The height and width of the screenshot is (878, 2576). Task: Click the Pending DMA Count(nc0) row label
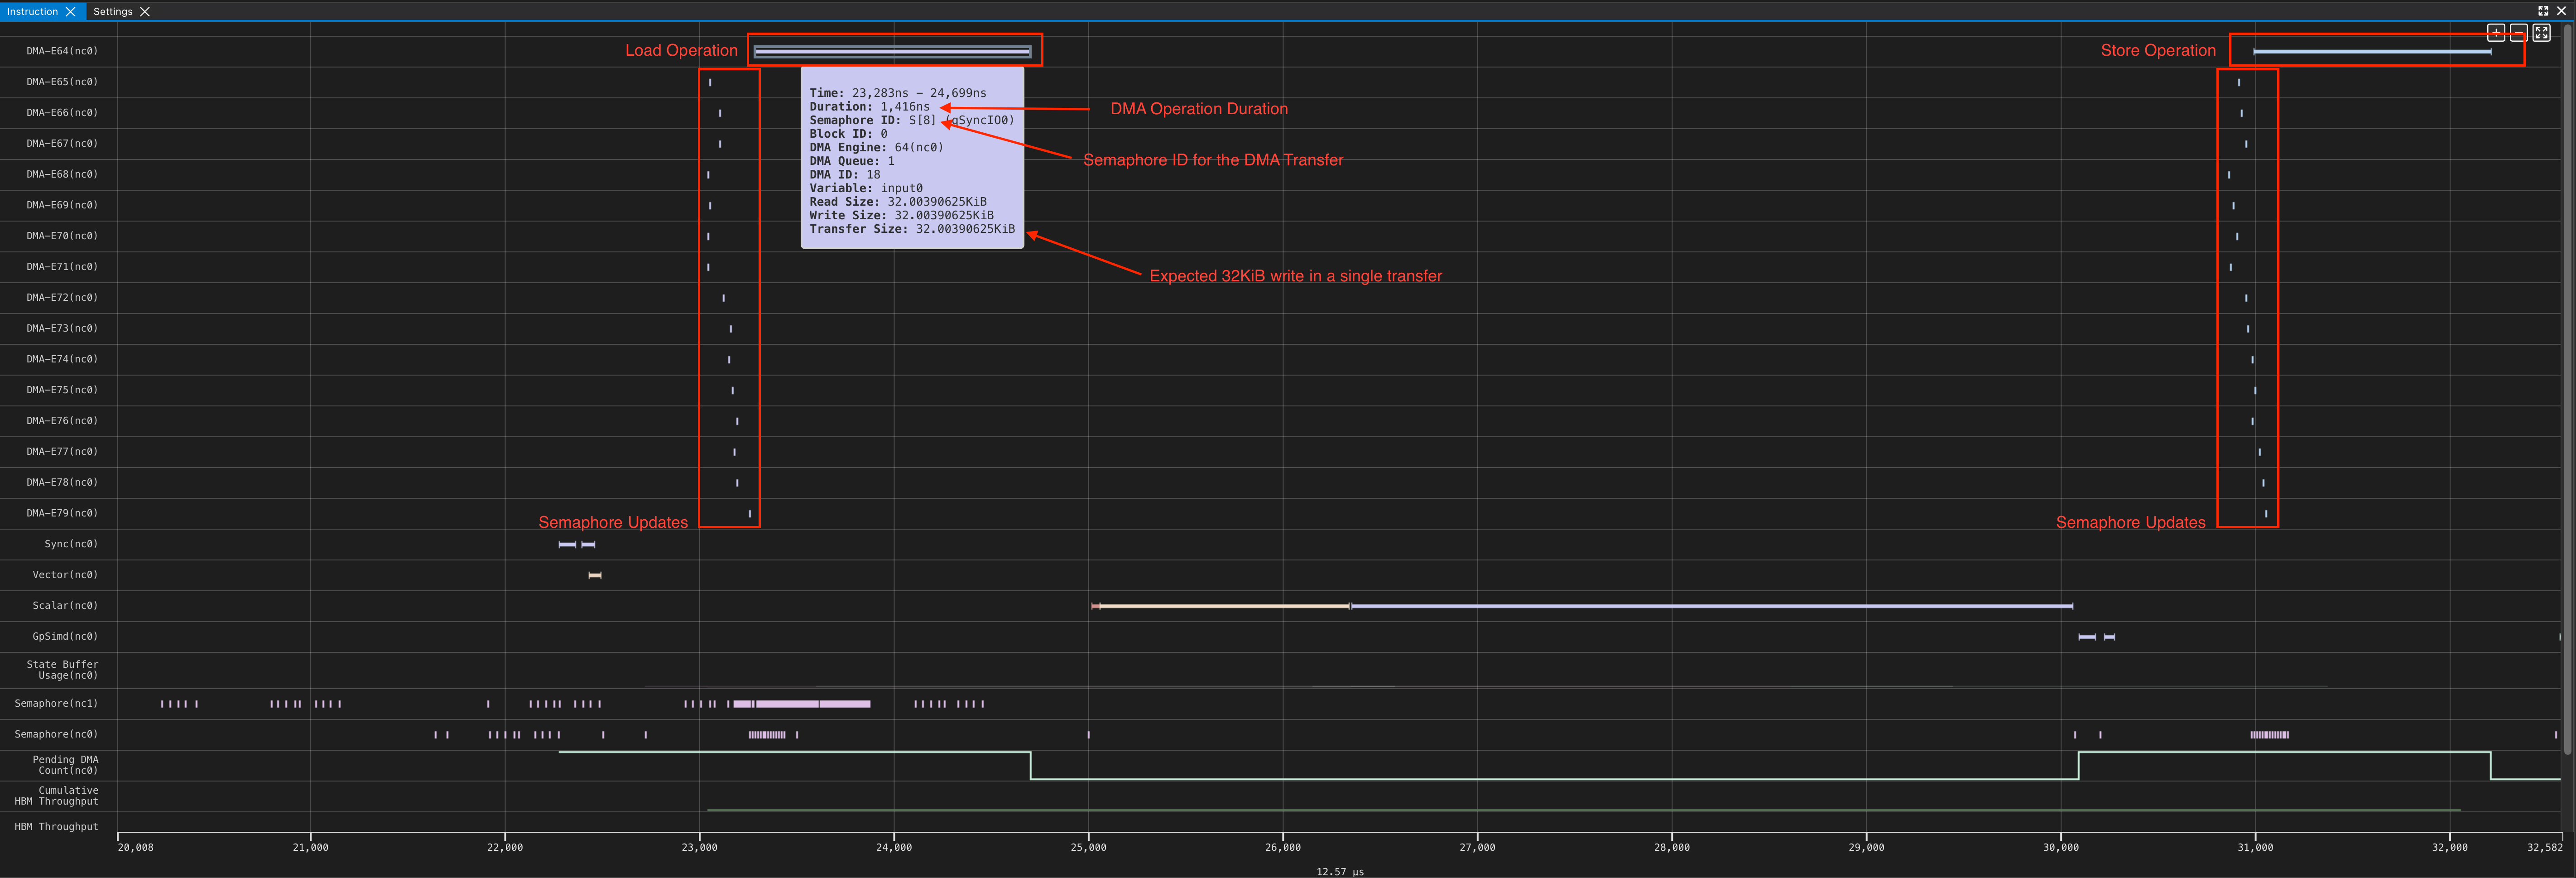pyautogui.click(x=65, y=765)
